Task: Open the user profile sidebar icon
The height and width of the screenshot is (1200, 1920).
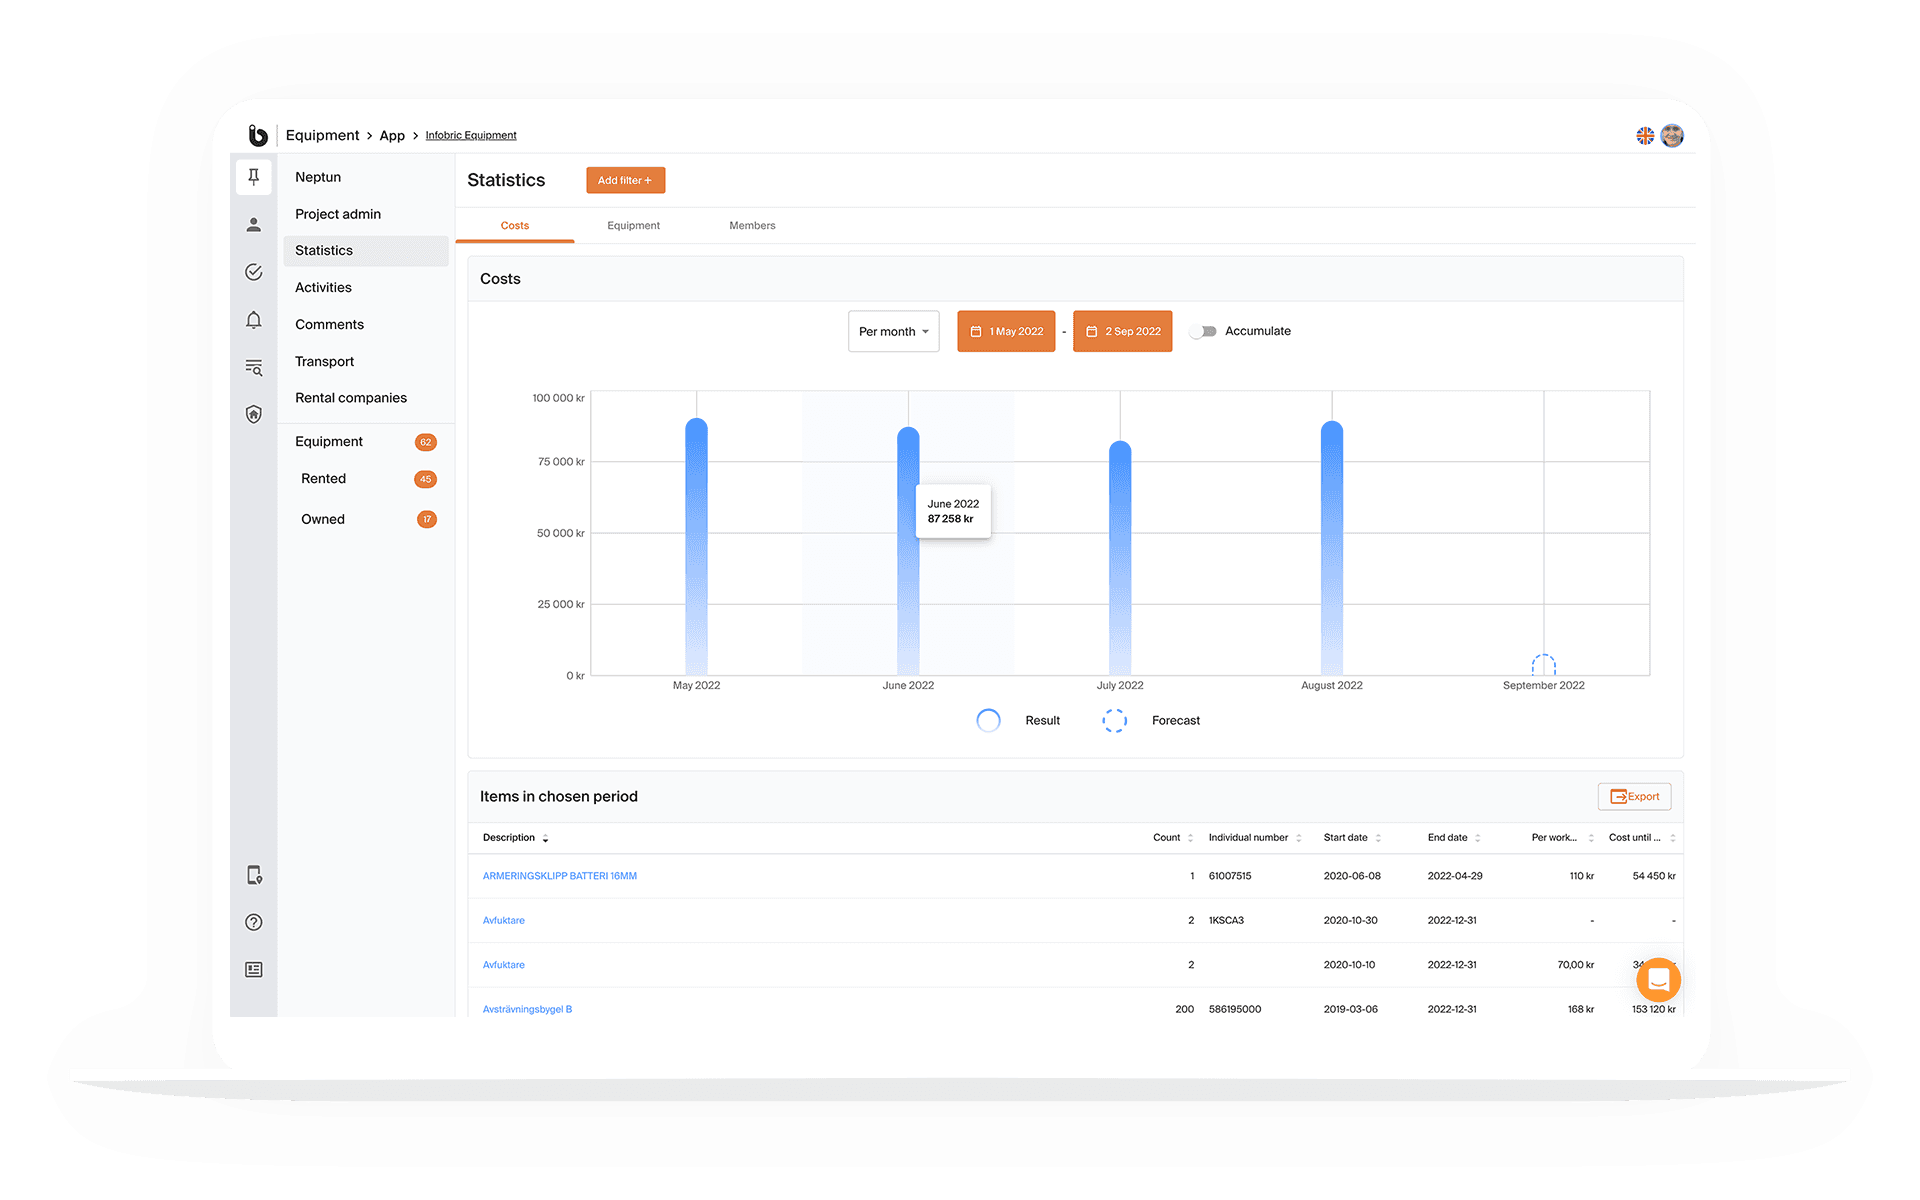Action: [x=253, y=225]
